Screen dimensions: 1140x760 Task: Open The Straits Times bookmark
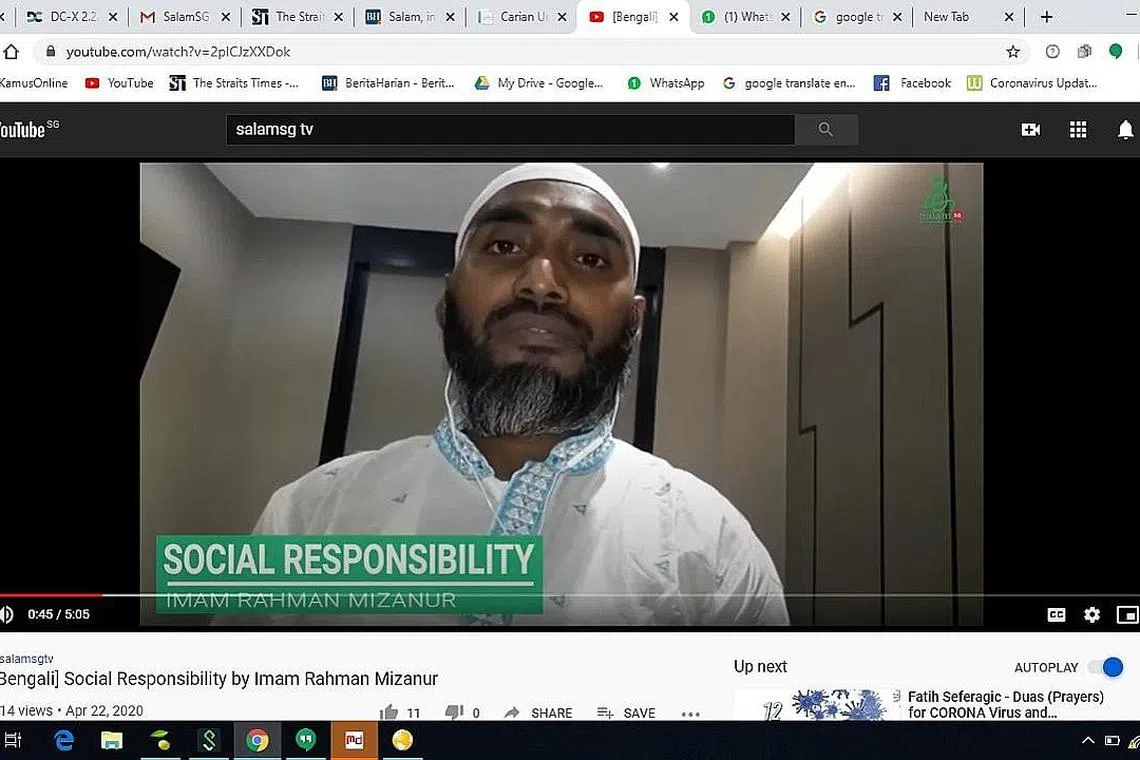click(234, 83)
